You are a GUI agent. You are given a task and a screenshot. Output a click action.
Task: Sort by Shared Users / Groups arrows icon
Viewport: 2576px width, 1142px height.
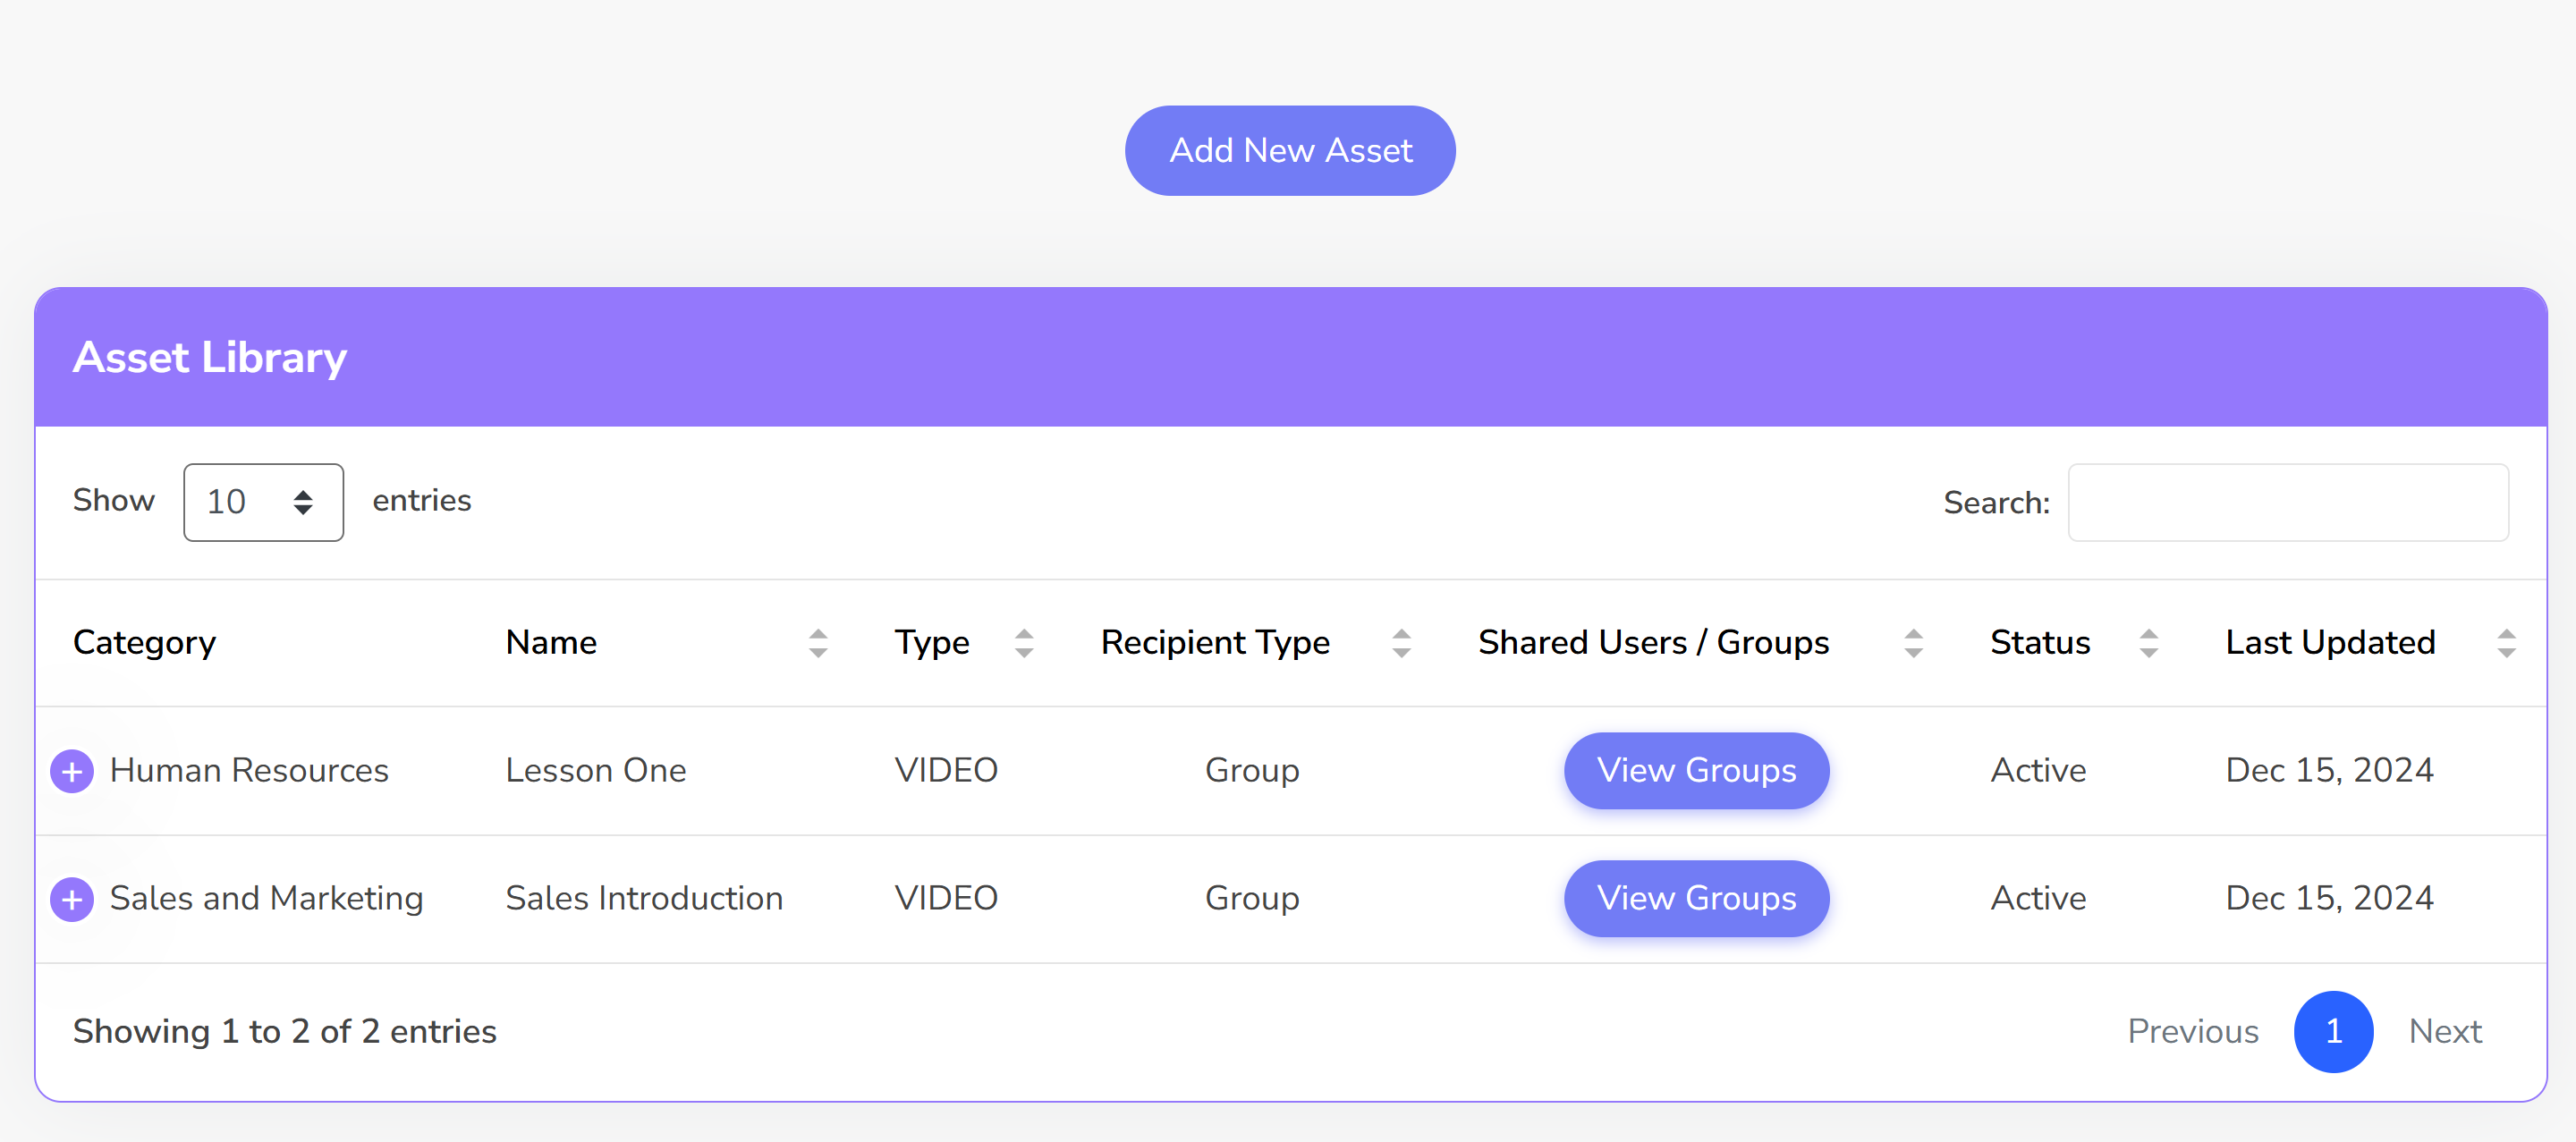tap(1912, 643)
